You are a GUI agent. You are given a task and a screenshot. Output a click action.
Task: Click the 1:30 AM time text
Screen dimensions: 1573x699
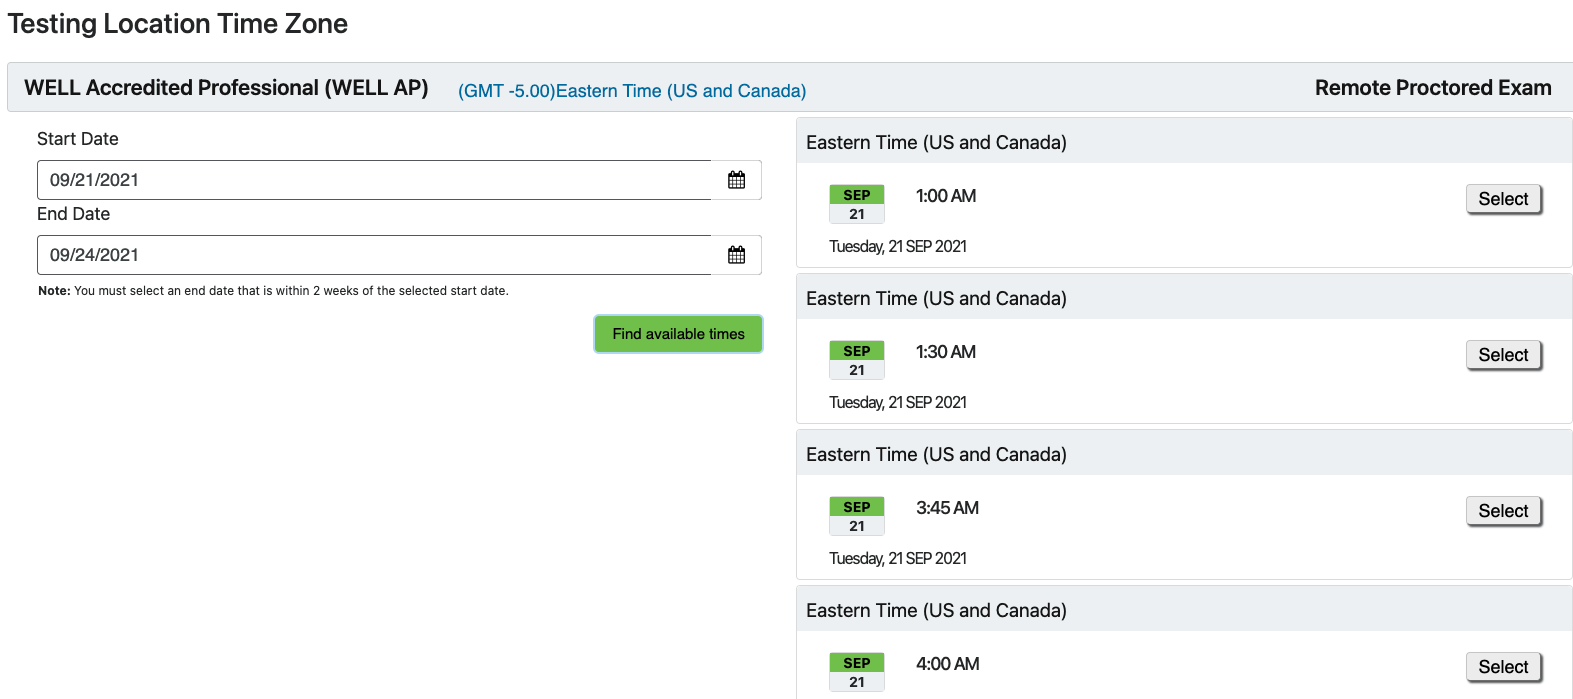point(946,352)
